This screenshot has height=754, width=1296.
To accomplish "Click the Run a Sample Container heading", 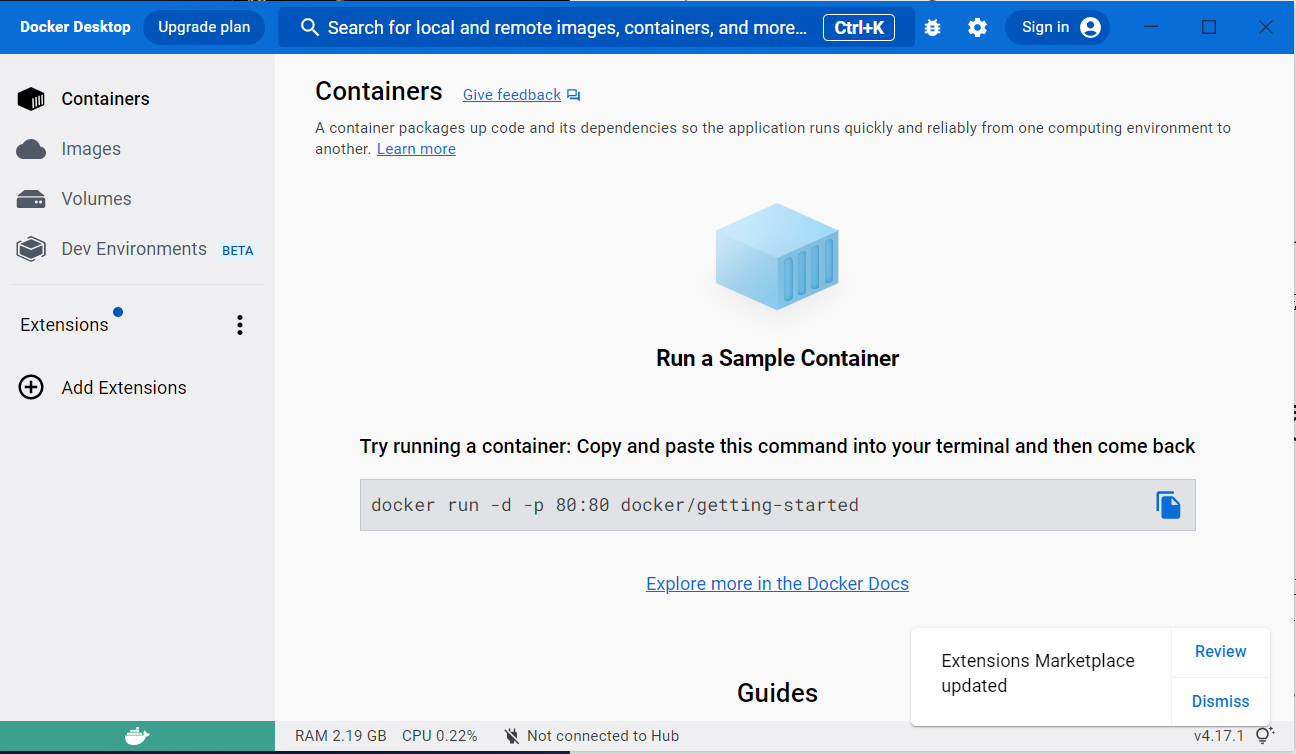I will tap(777, 358).
